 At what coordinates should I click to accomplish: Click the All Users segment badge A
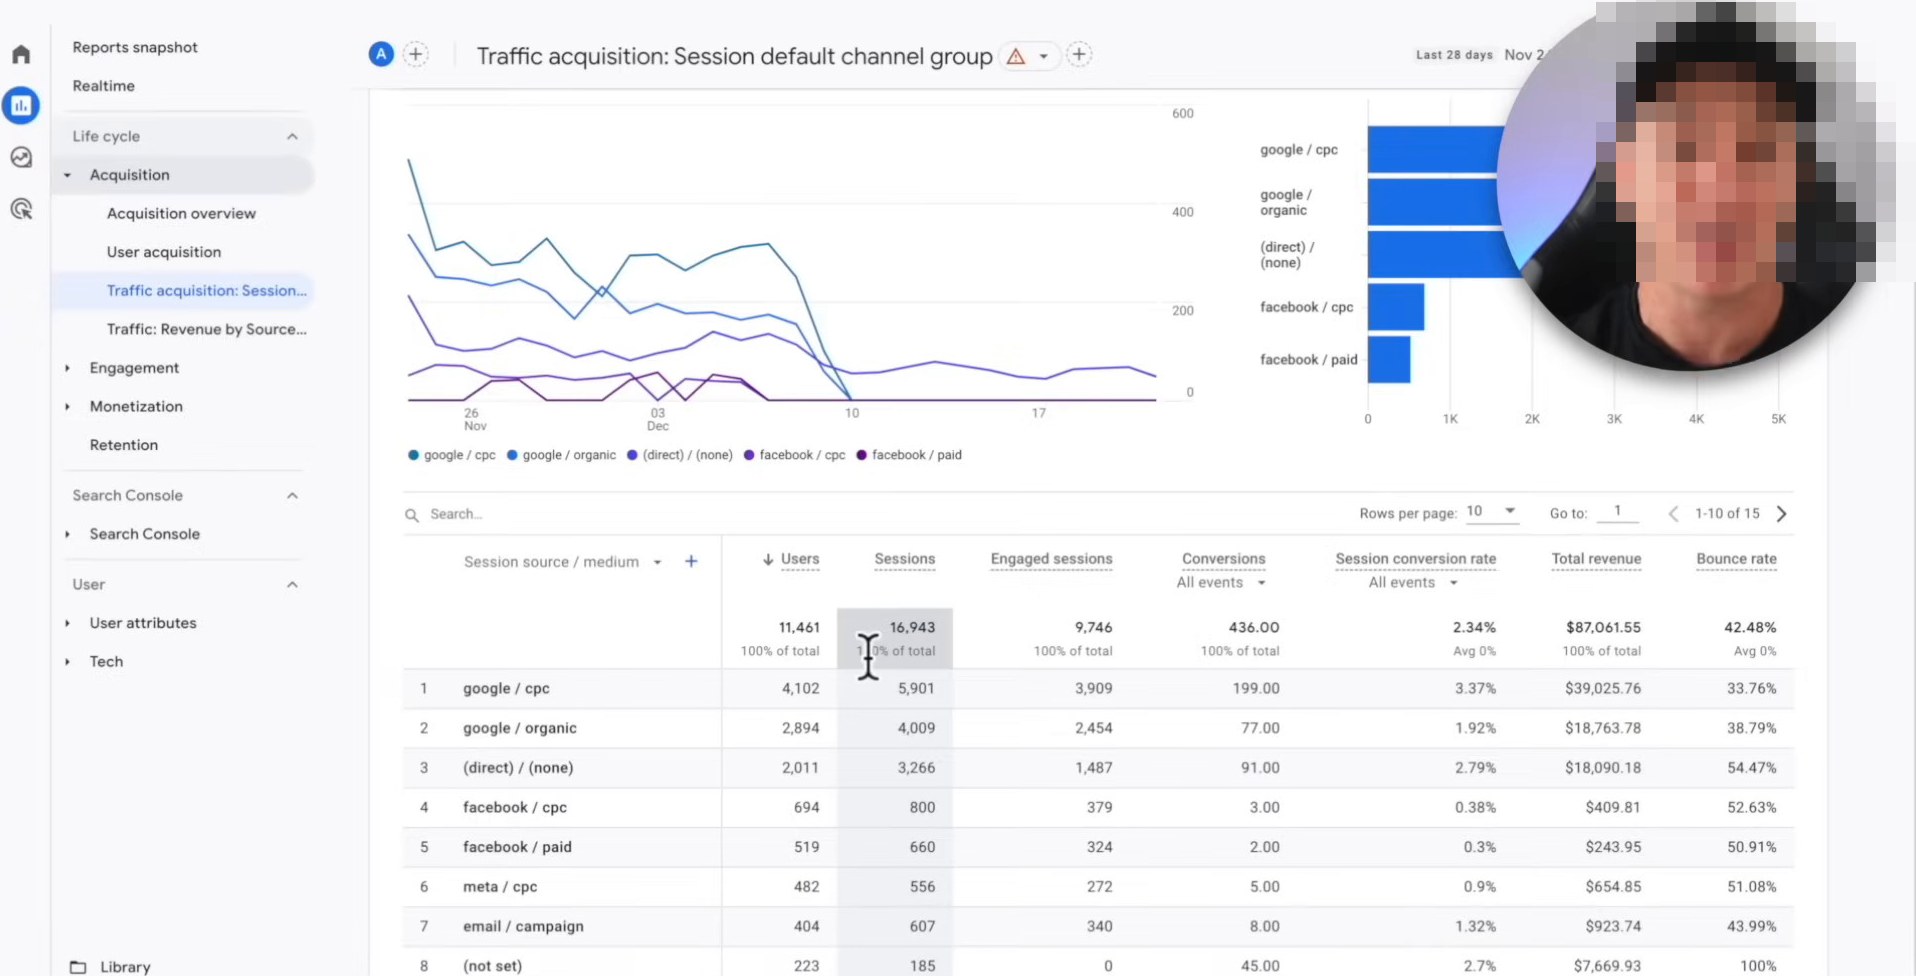(x=381, y=55)
